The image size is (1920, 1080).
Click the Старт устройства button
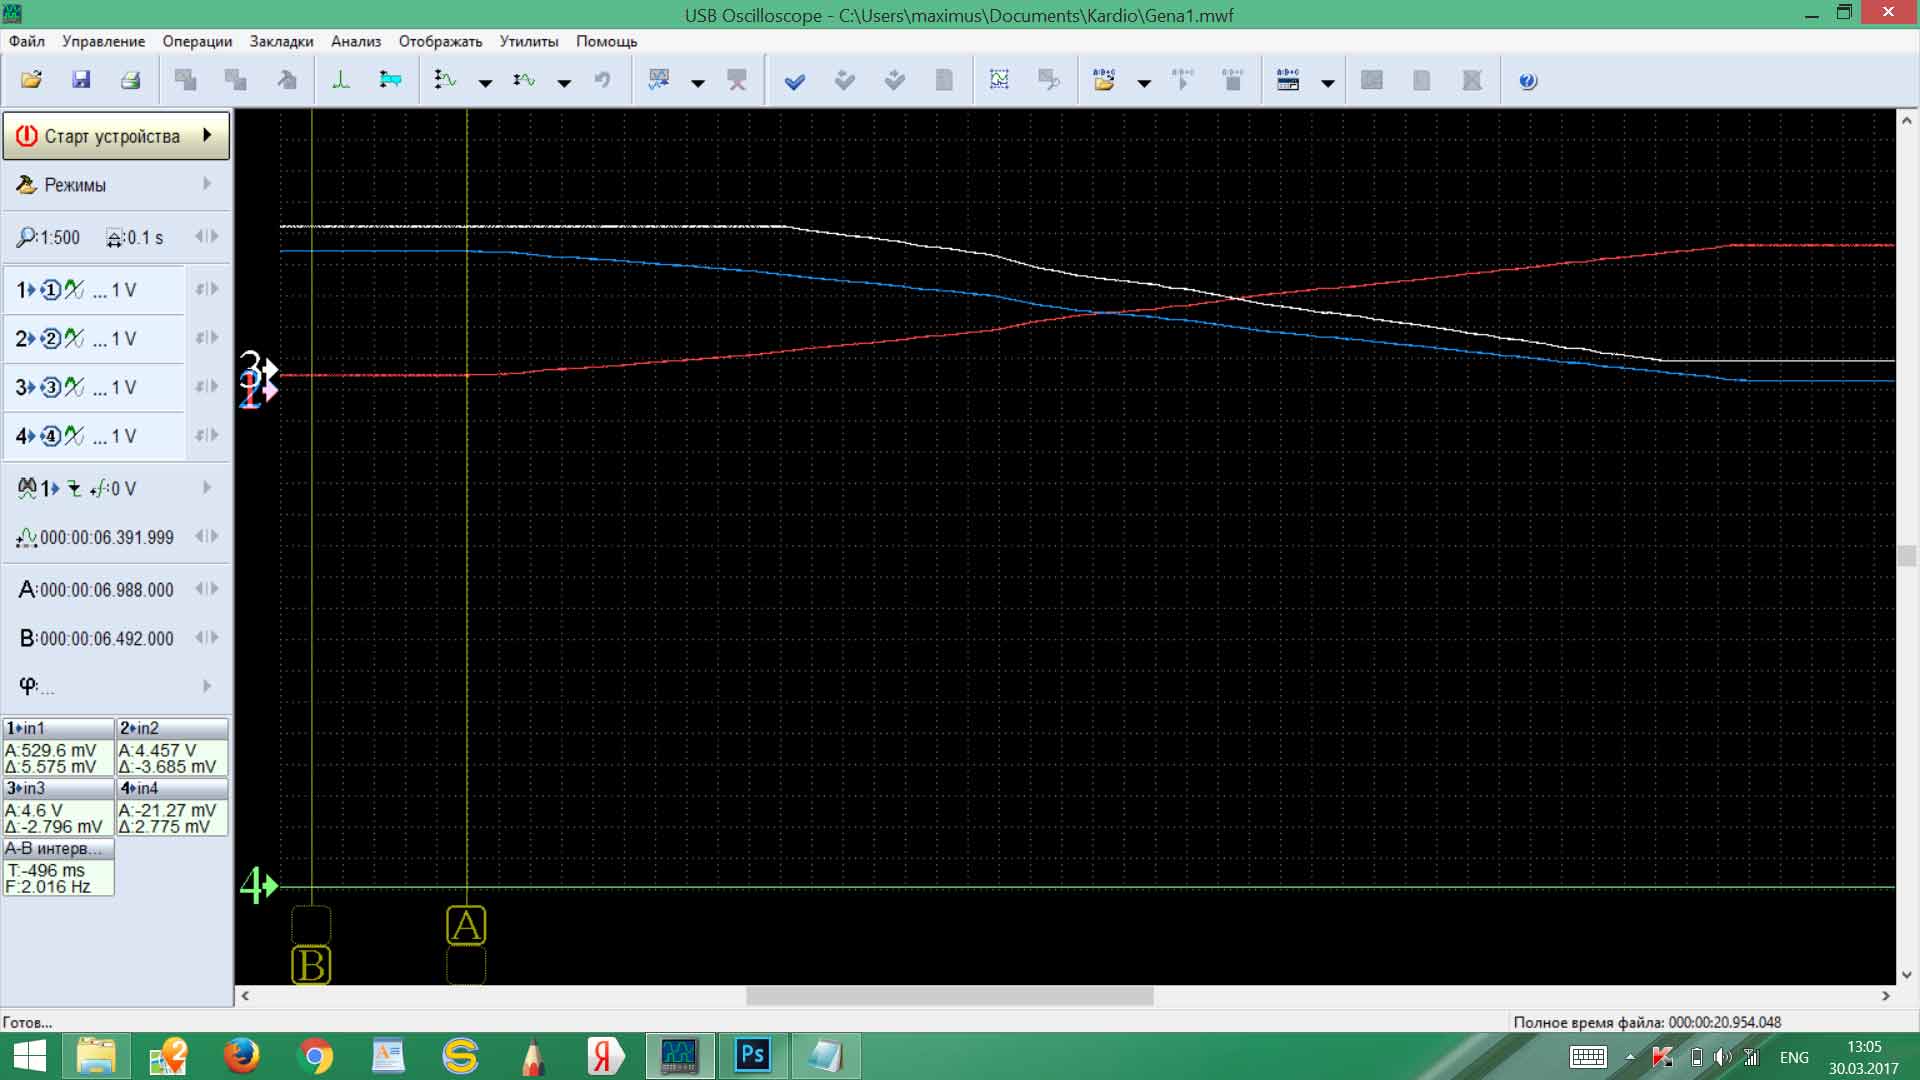click(116, 136)
